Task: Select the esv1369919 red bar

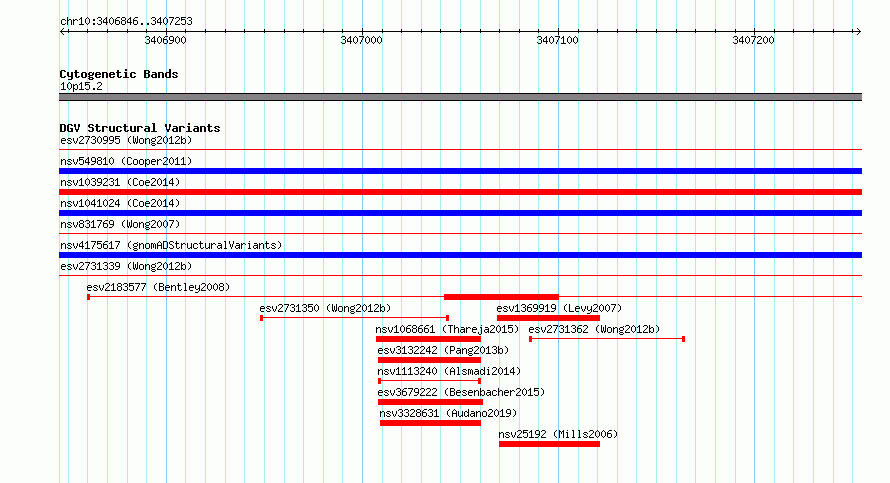Action: (548, 318)
